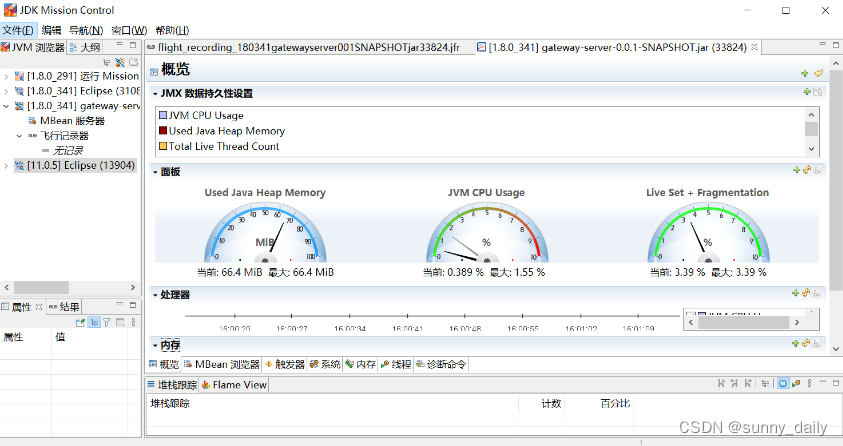
Task: Open the 触发器 tab
Action: tap(284, 364)
